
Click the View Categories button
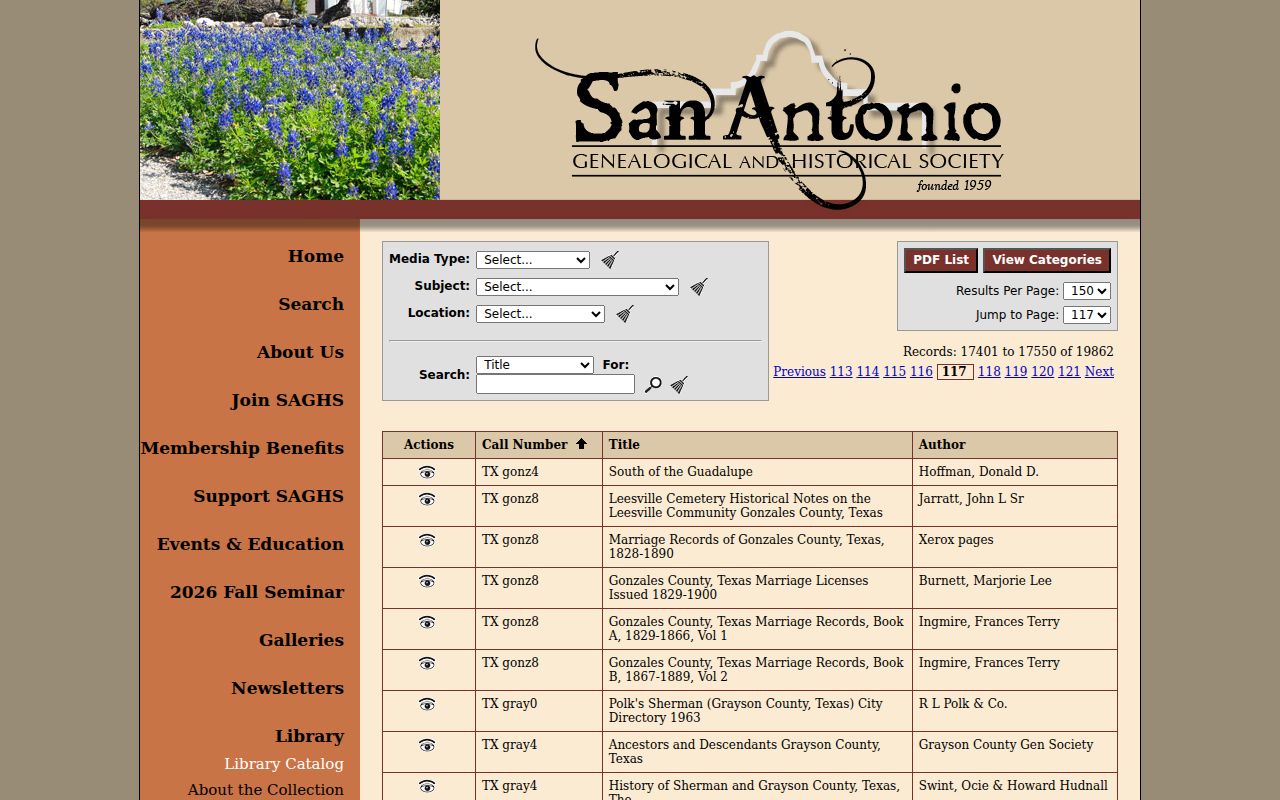(1047, 260)
